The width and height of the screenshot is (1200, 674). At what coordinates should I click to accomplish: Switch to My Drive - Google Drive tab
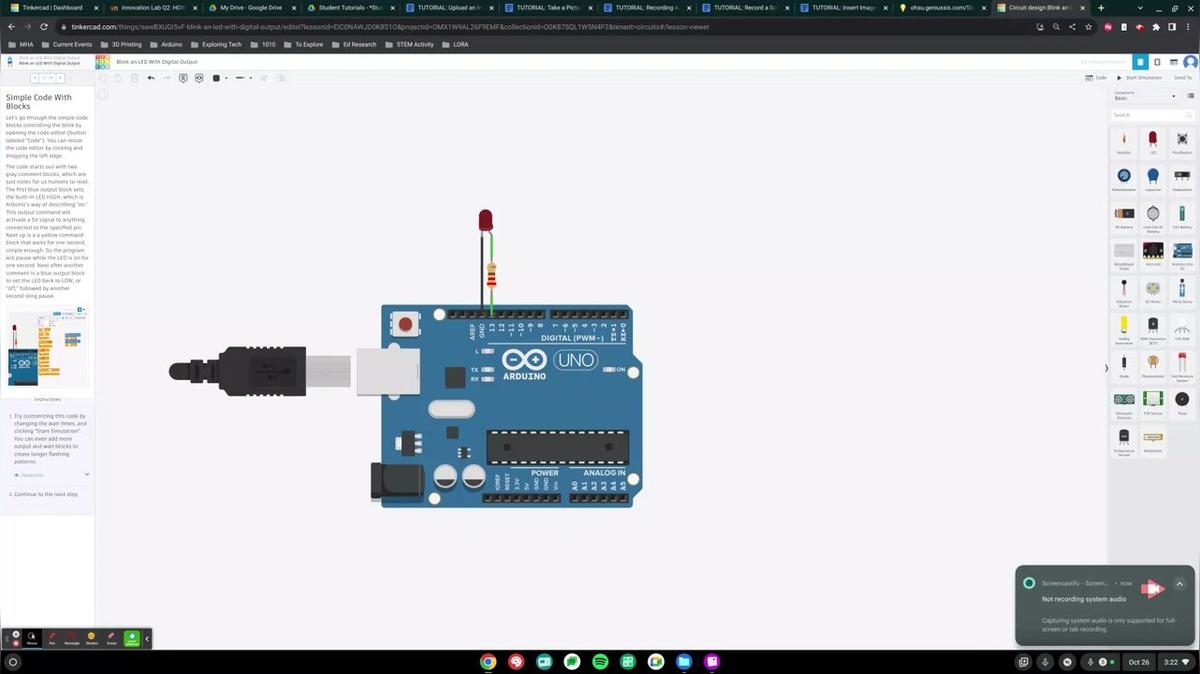[250, 8]
